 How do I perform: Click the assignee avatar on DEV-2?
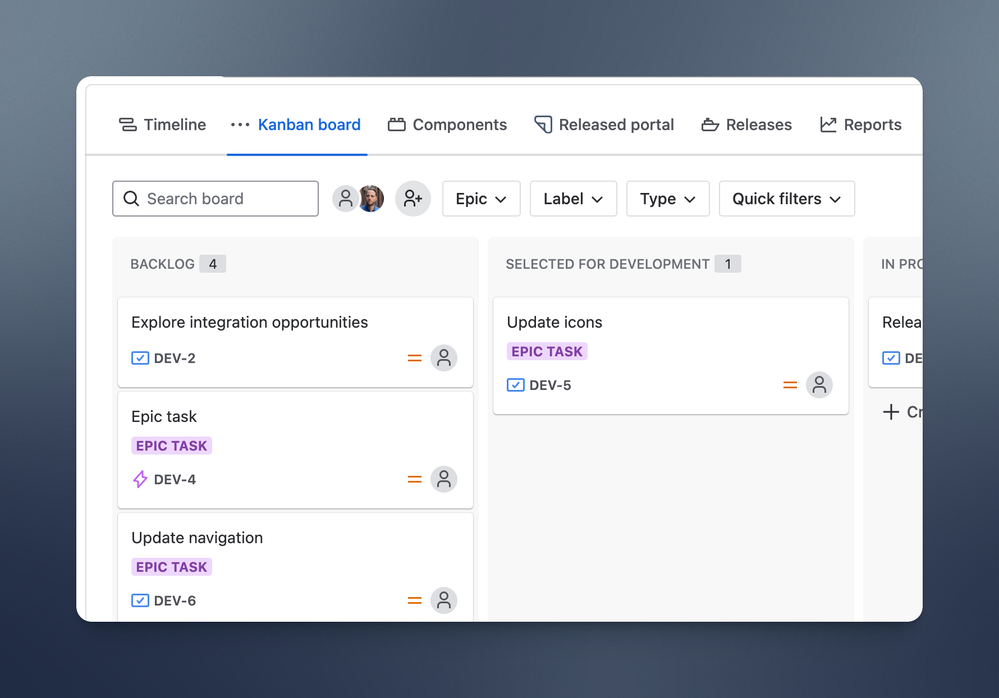[444, 358]
